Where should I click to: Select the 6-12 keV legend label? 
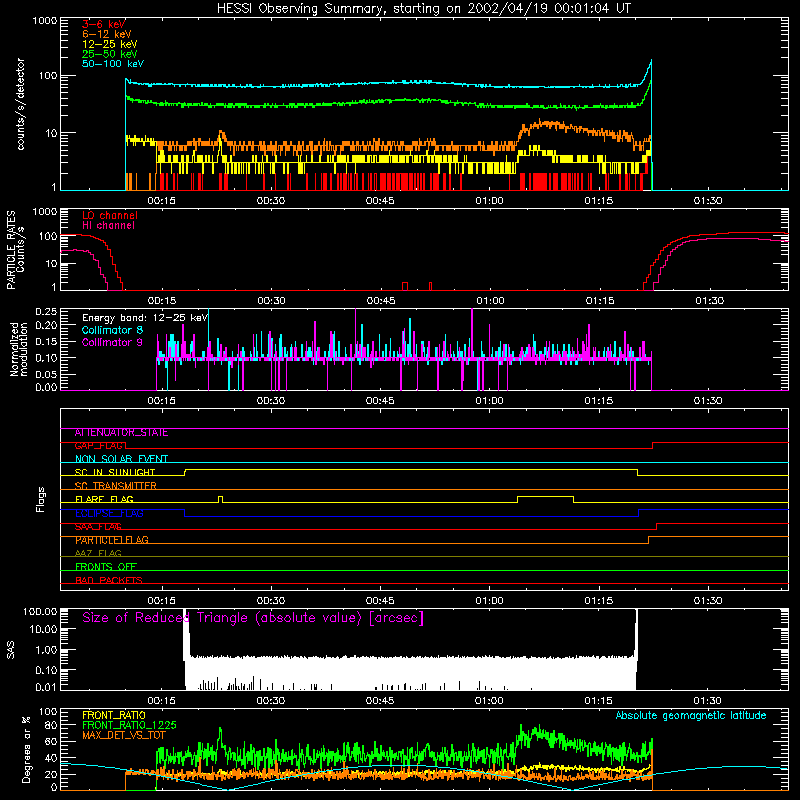(x=107, y=34)
